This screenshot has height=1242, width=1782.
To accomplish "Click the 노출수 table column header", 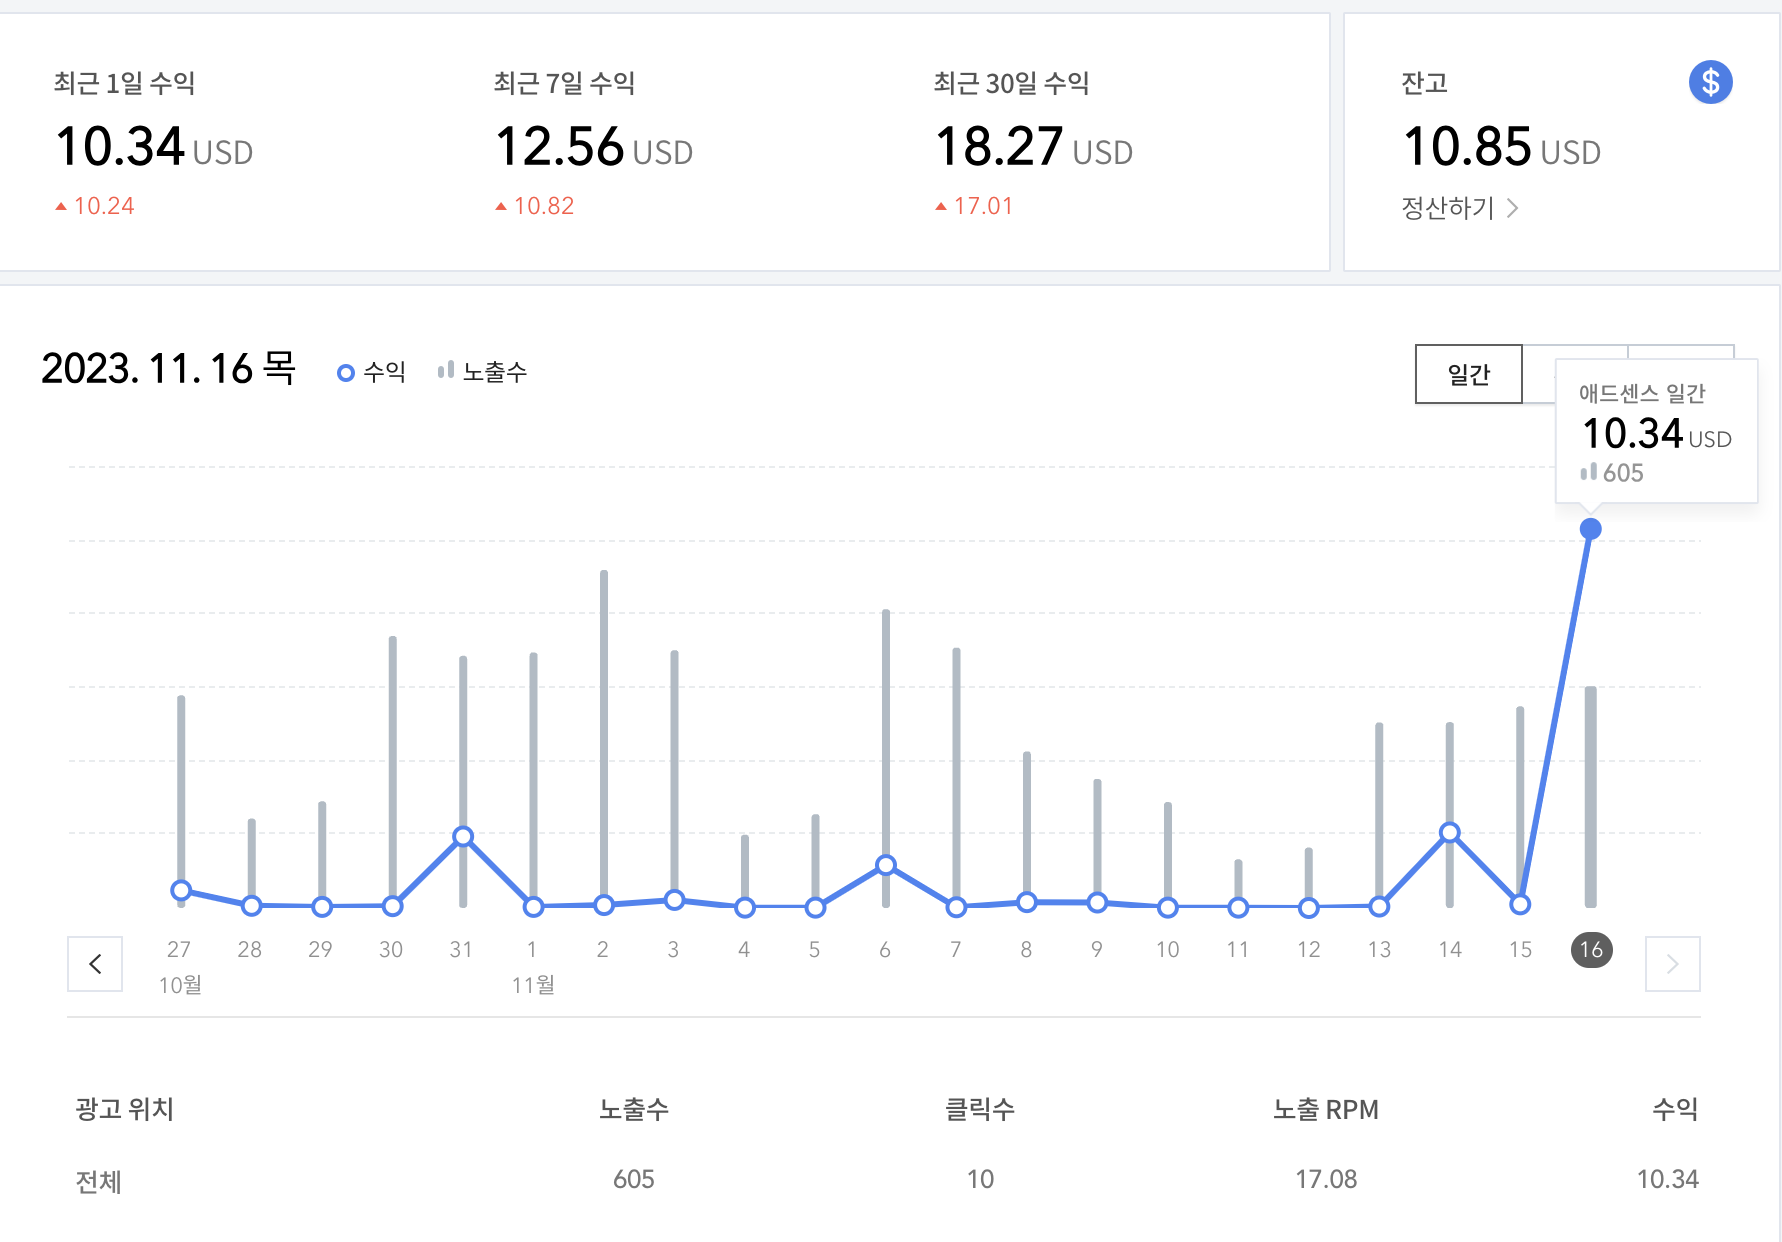I will 634,1109.
